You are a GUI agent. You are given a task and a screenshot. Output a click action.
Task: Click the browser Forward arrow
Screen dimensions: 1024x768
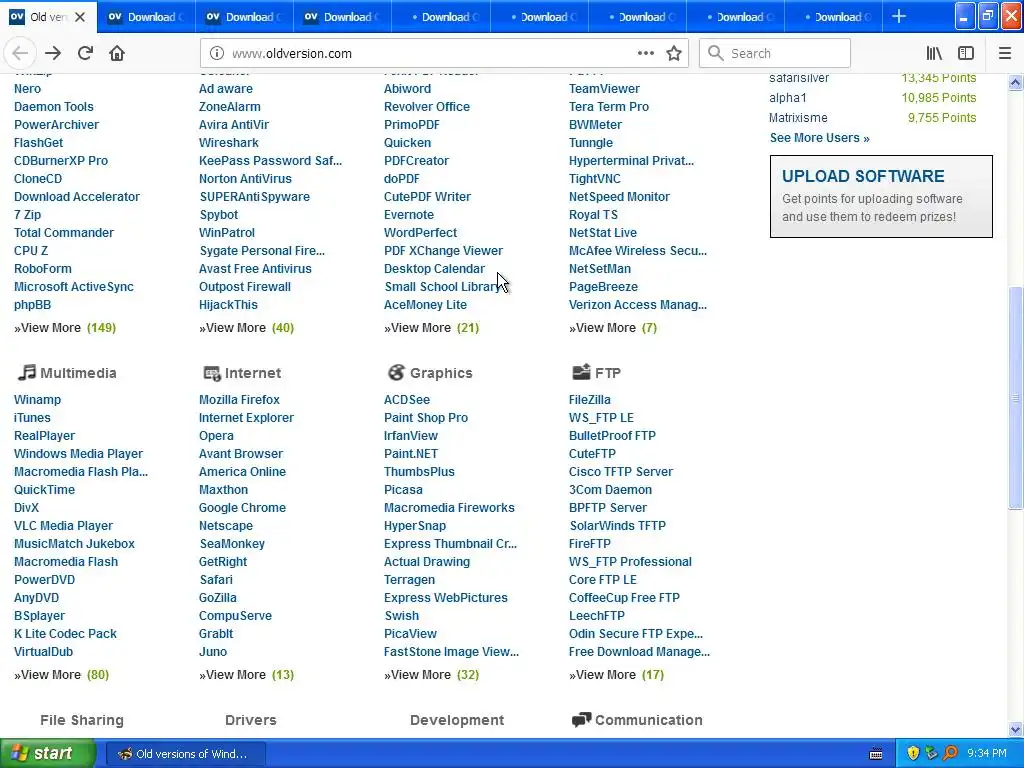[x=53, y=54]
